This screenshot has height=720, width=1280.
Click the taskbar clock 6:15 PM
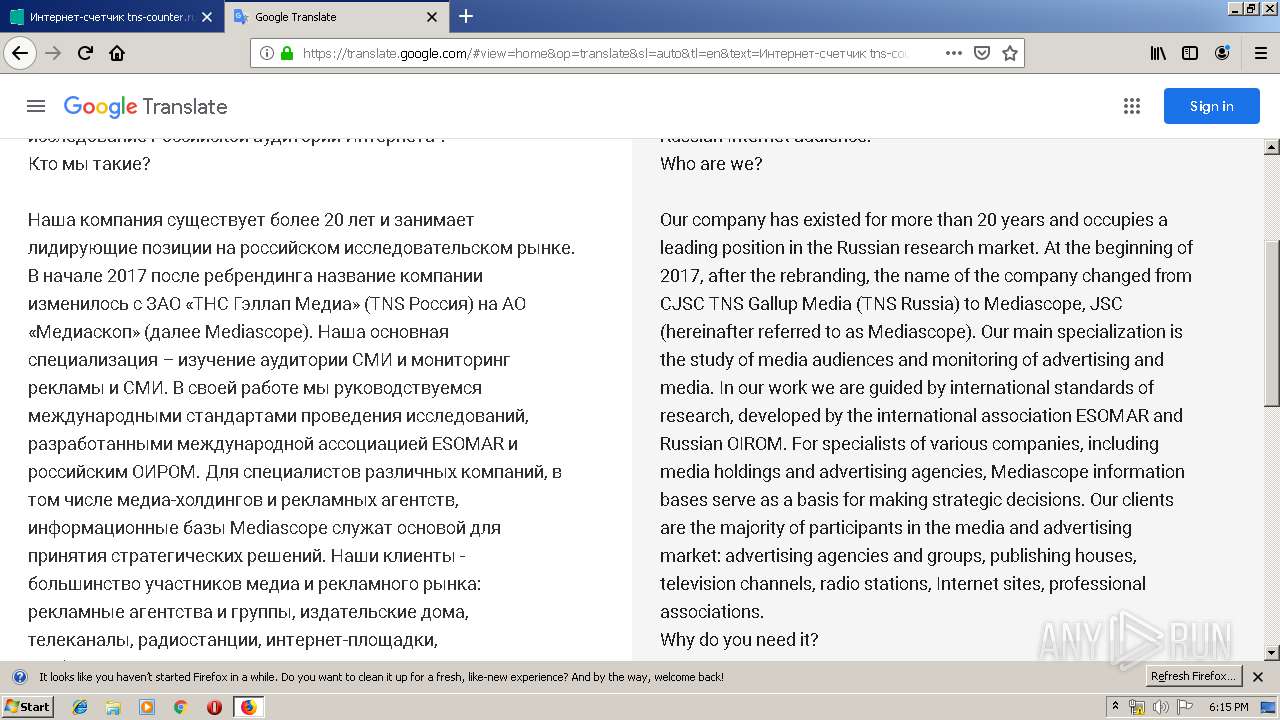[x=1229, y=707]
